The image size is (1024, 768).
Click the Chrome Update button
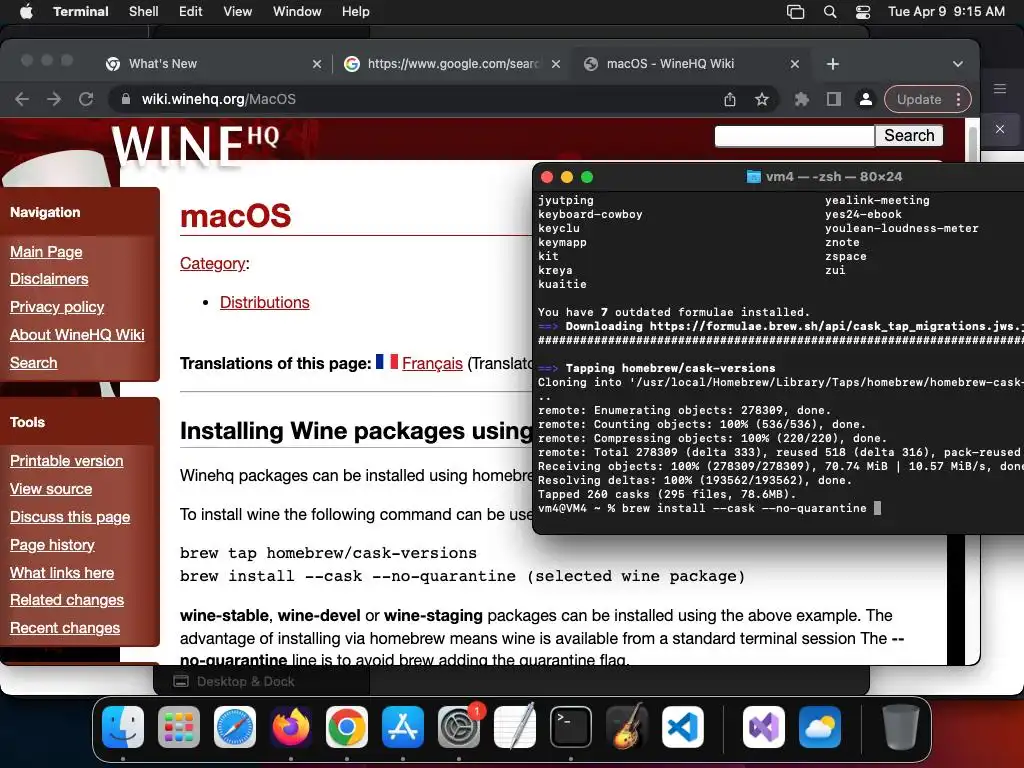918,99
